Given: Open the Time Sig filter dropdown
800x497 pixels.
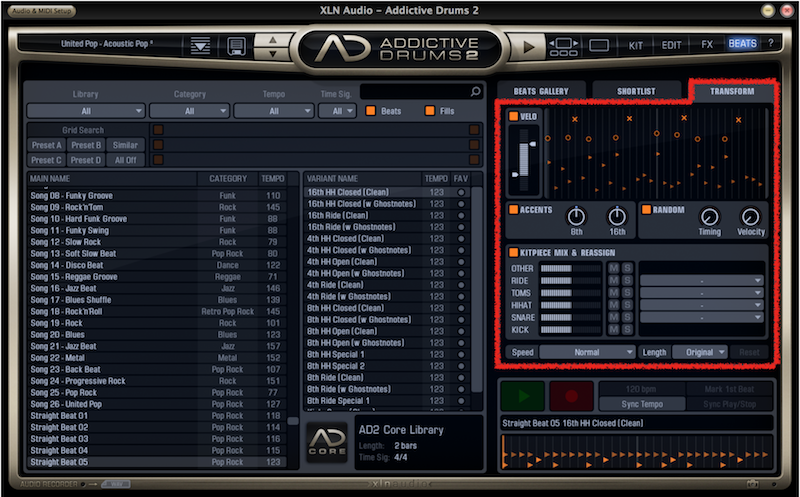Looking at the screenshot, I should [x=337, y=111].
